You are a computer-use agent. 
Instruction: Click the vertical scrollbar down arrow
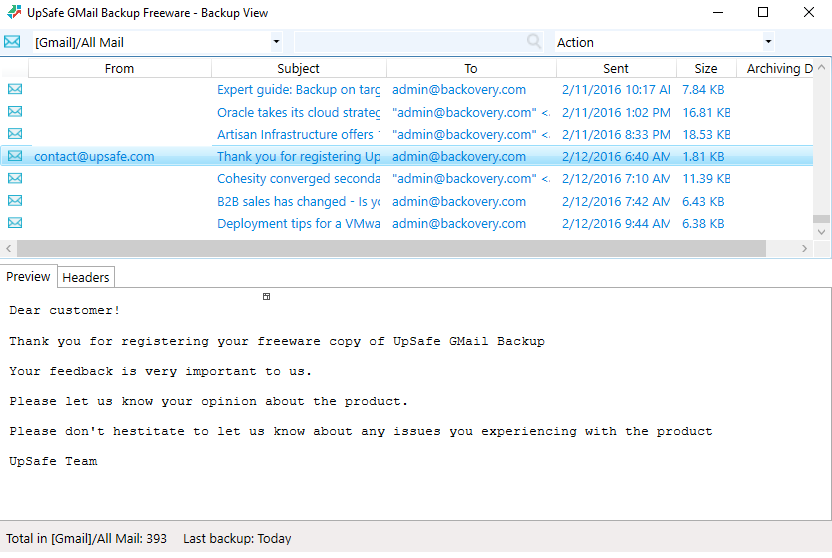821,232
